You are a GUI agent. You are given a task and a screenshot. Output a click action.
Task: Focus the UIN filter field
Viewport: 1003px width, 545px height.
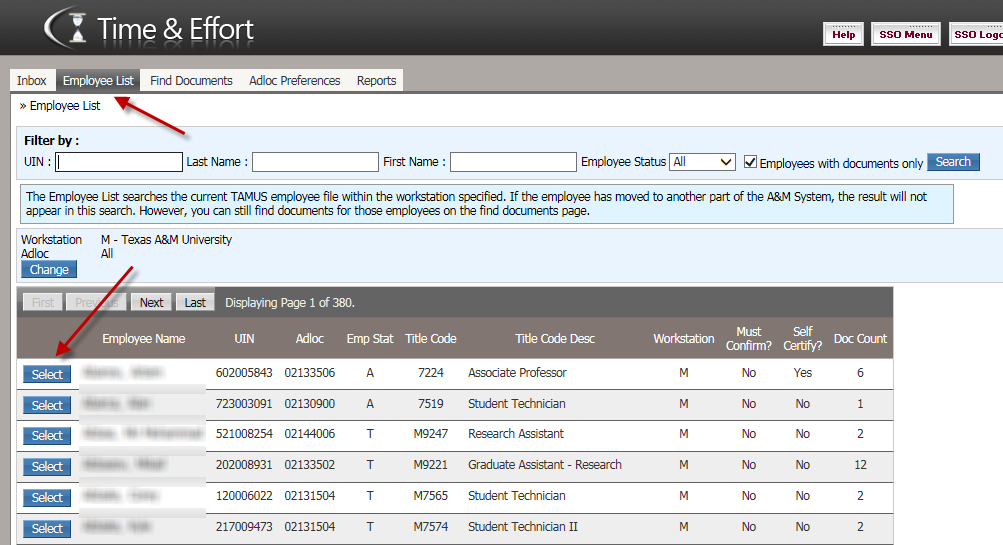click(x=119, y=162)
